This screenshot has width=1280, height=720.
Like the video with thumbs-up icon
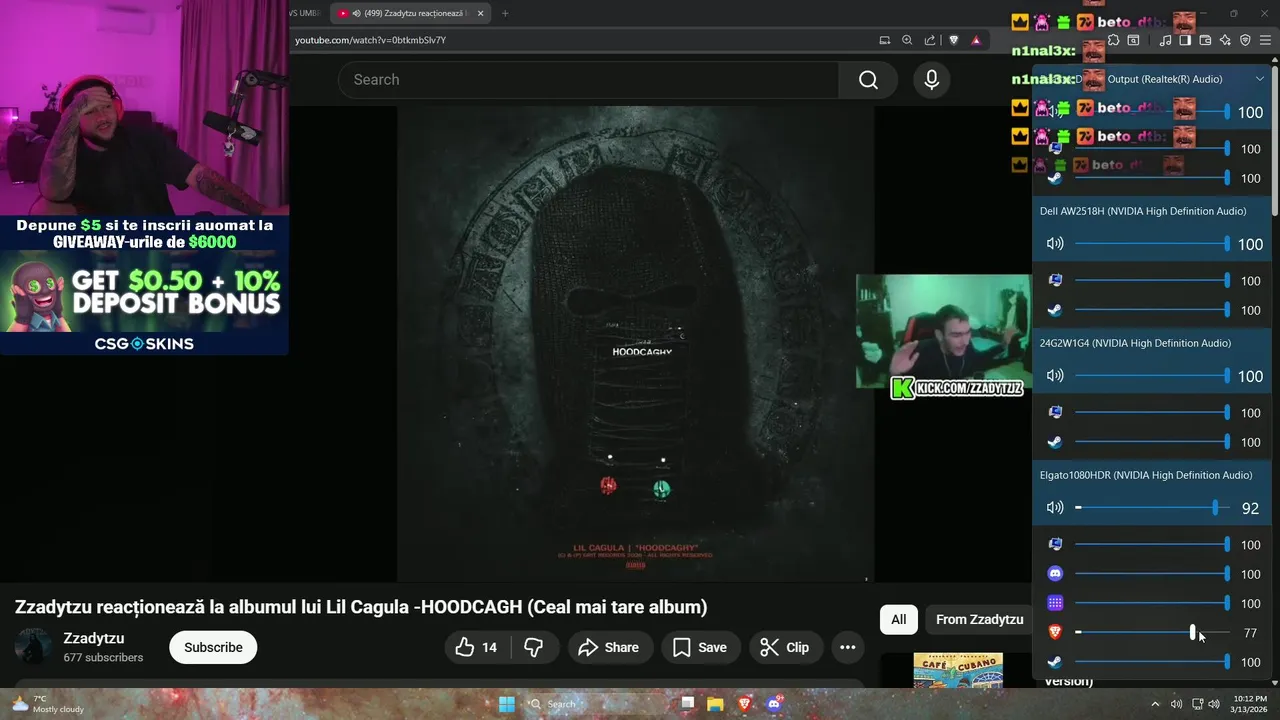[477, 647]
